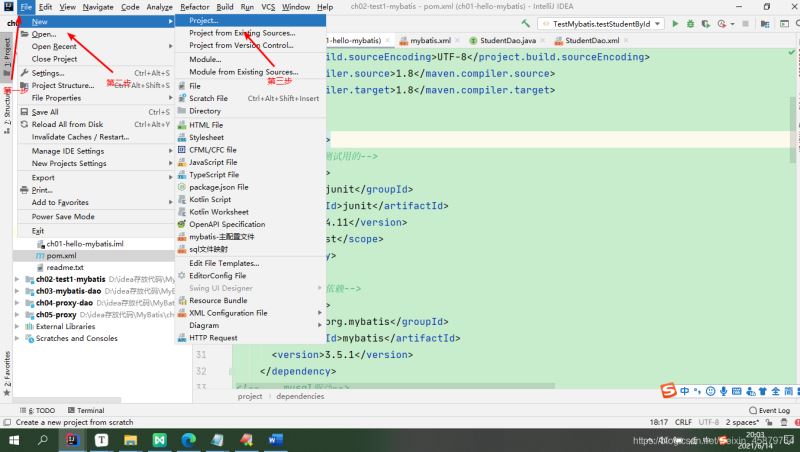The image size is (800, 452).
Task: Expand Scratches and Consoles node
Action: pyautogui.click(x=17, y=338)
